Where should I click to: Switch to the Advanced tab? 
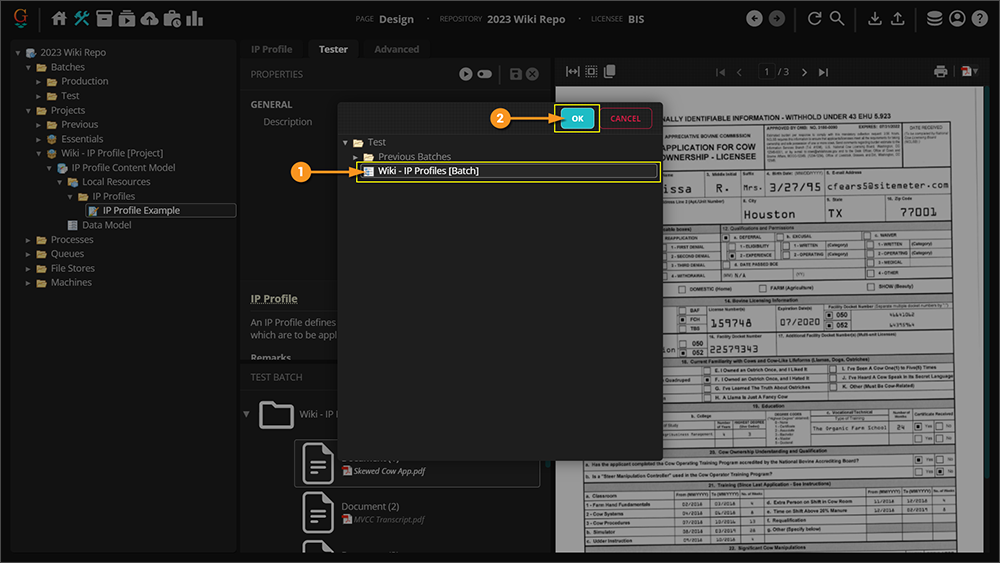coord(397,49)
